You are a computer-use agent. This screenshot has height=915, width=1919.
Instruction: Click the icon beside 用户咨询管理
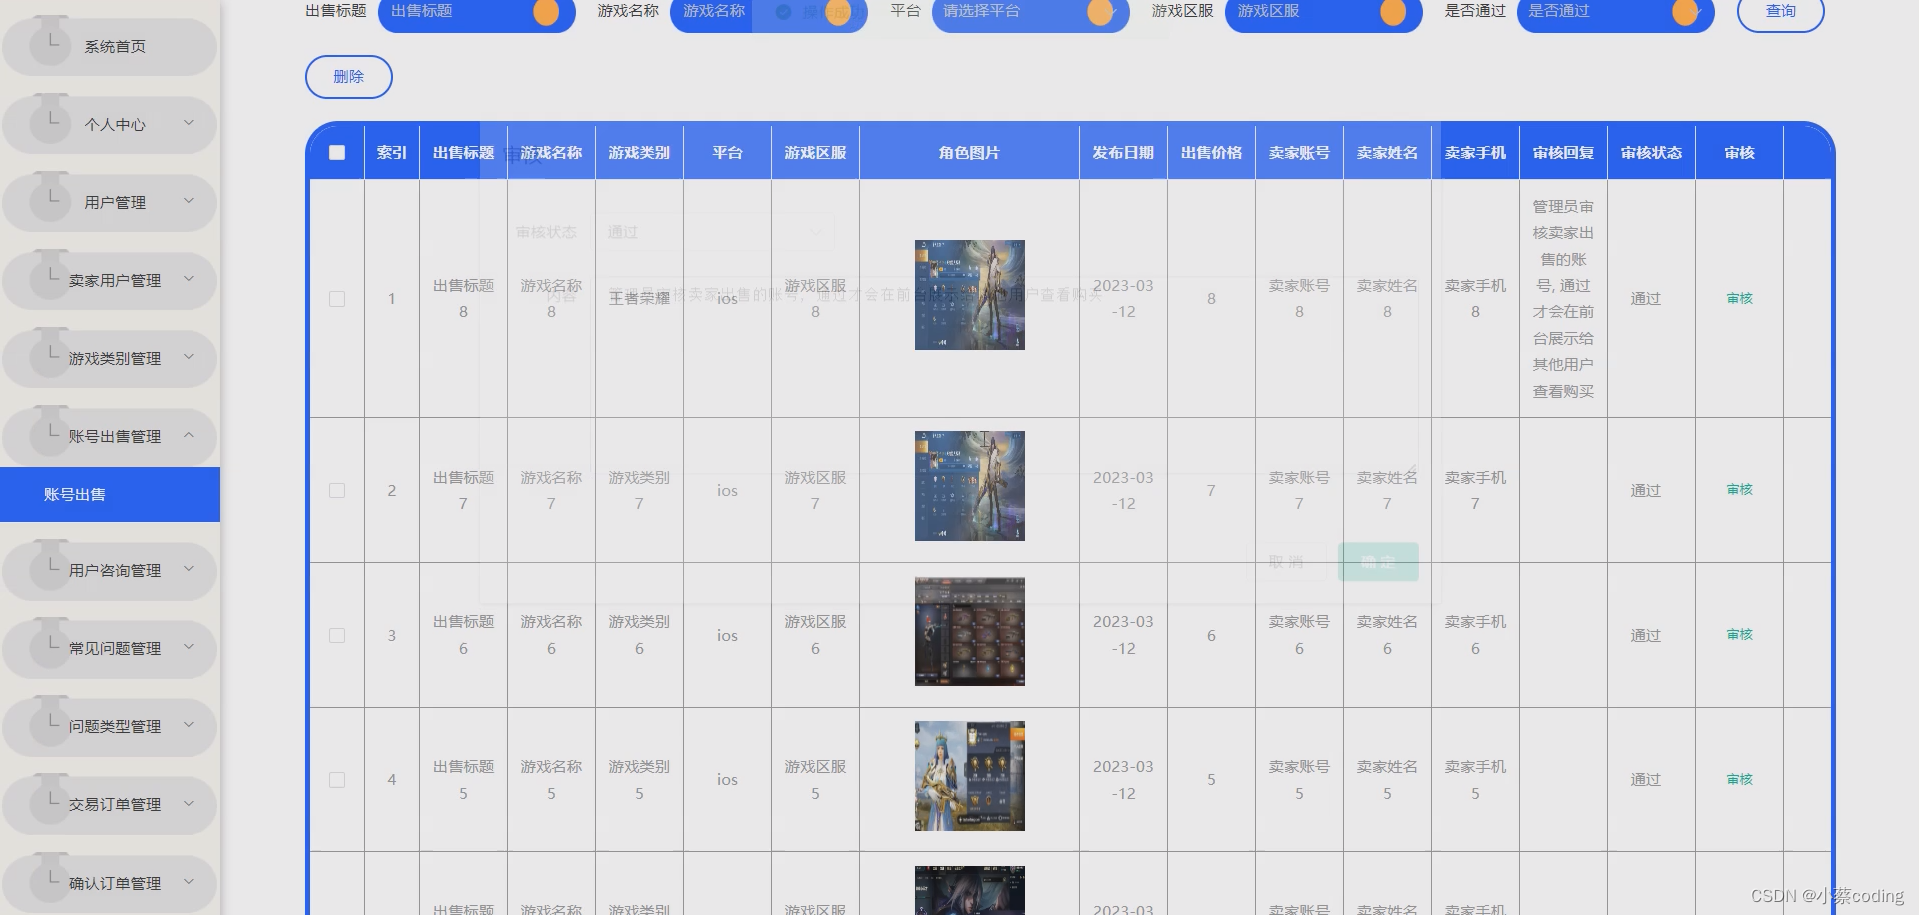(x=50, y=564)
